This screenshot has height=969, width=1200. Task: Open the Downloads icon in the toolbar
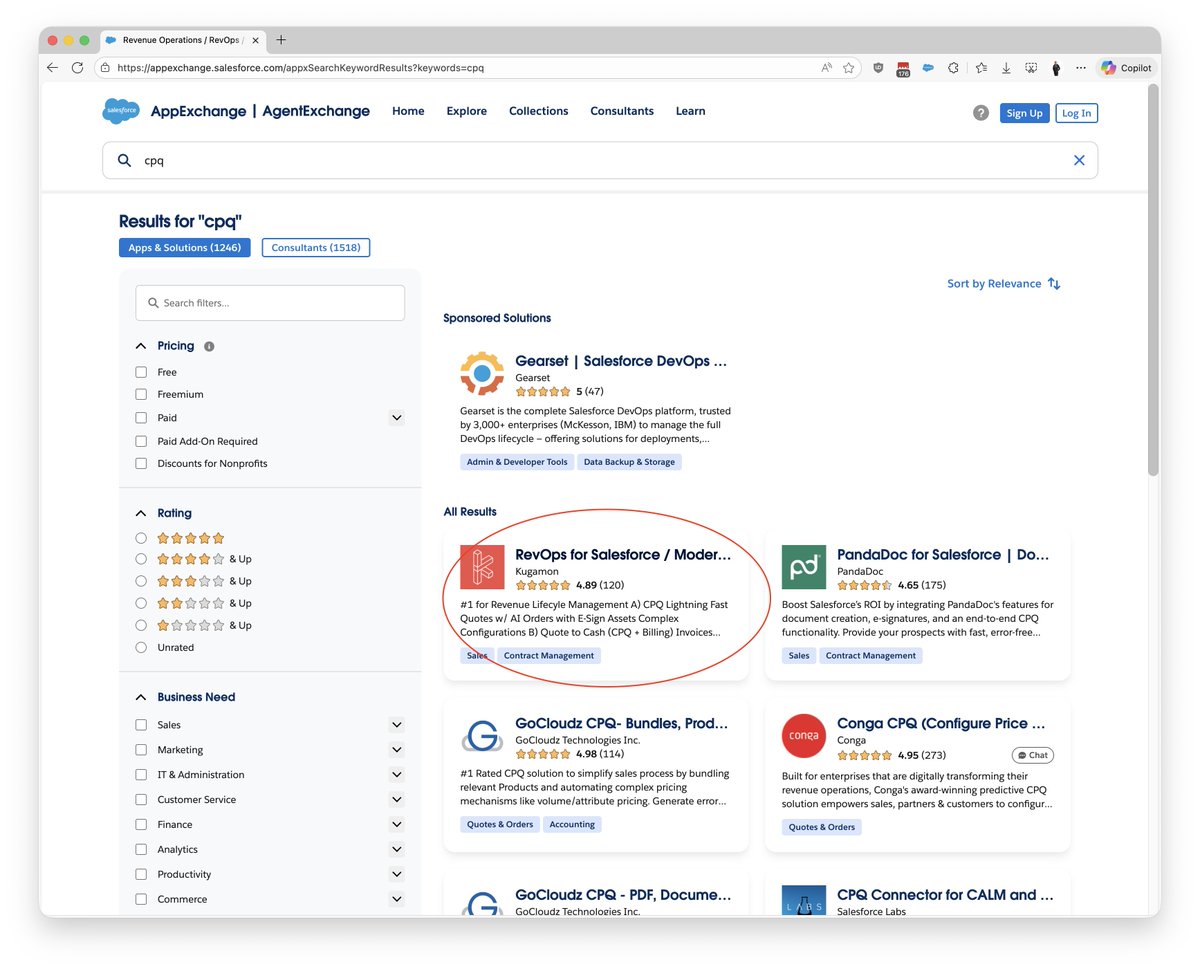point(1006,68)
